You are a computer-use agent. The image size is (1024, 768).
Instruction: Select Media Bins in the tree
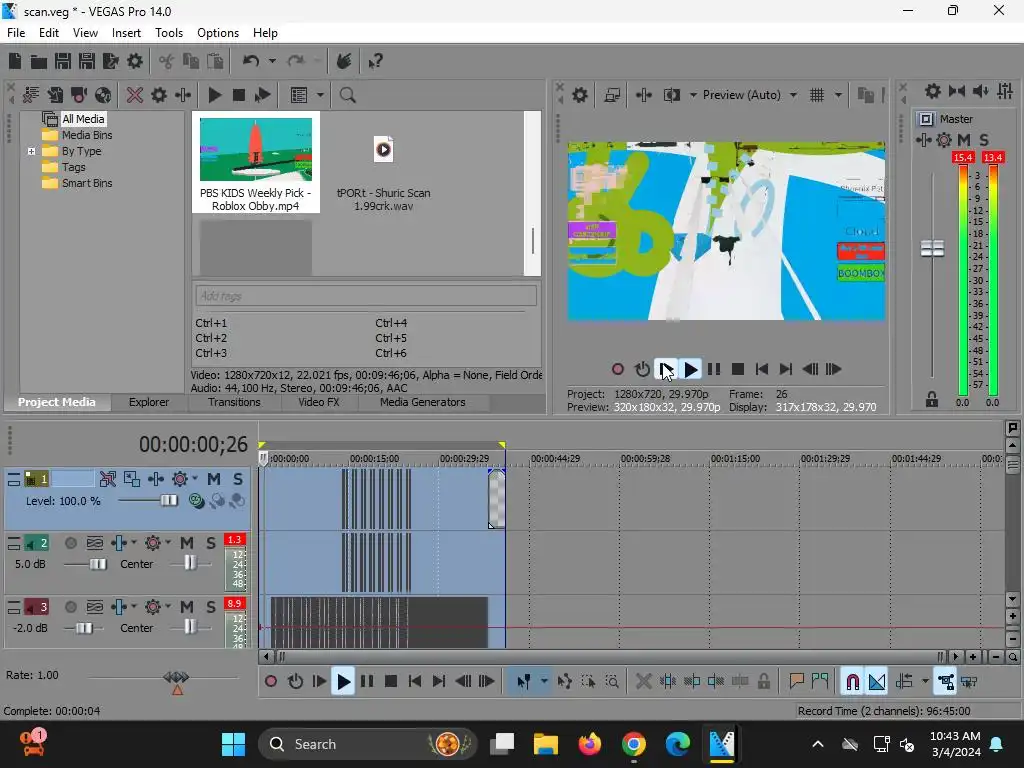pos(87,135)
